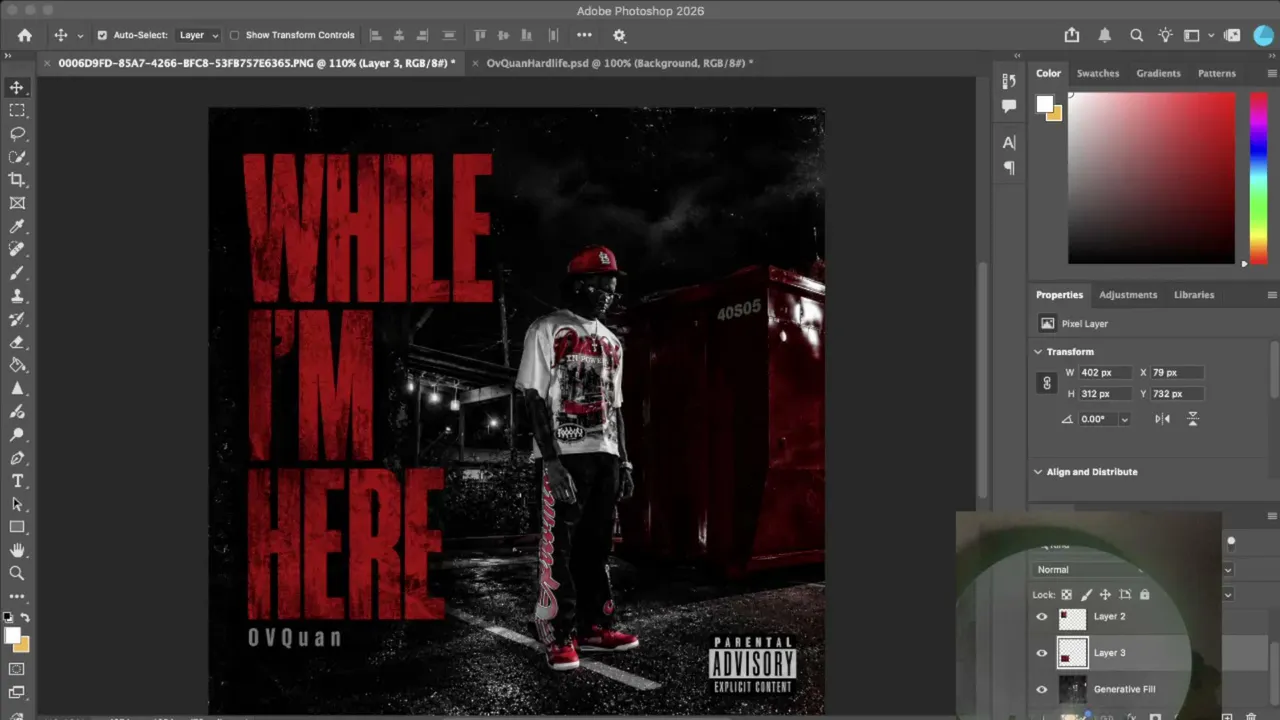1280x720 pixels.
Task: Open the Properties panel menu
Action: (x=1272, y=295)
